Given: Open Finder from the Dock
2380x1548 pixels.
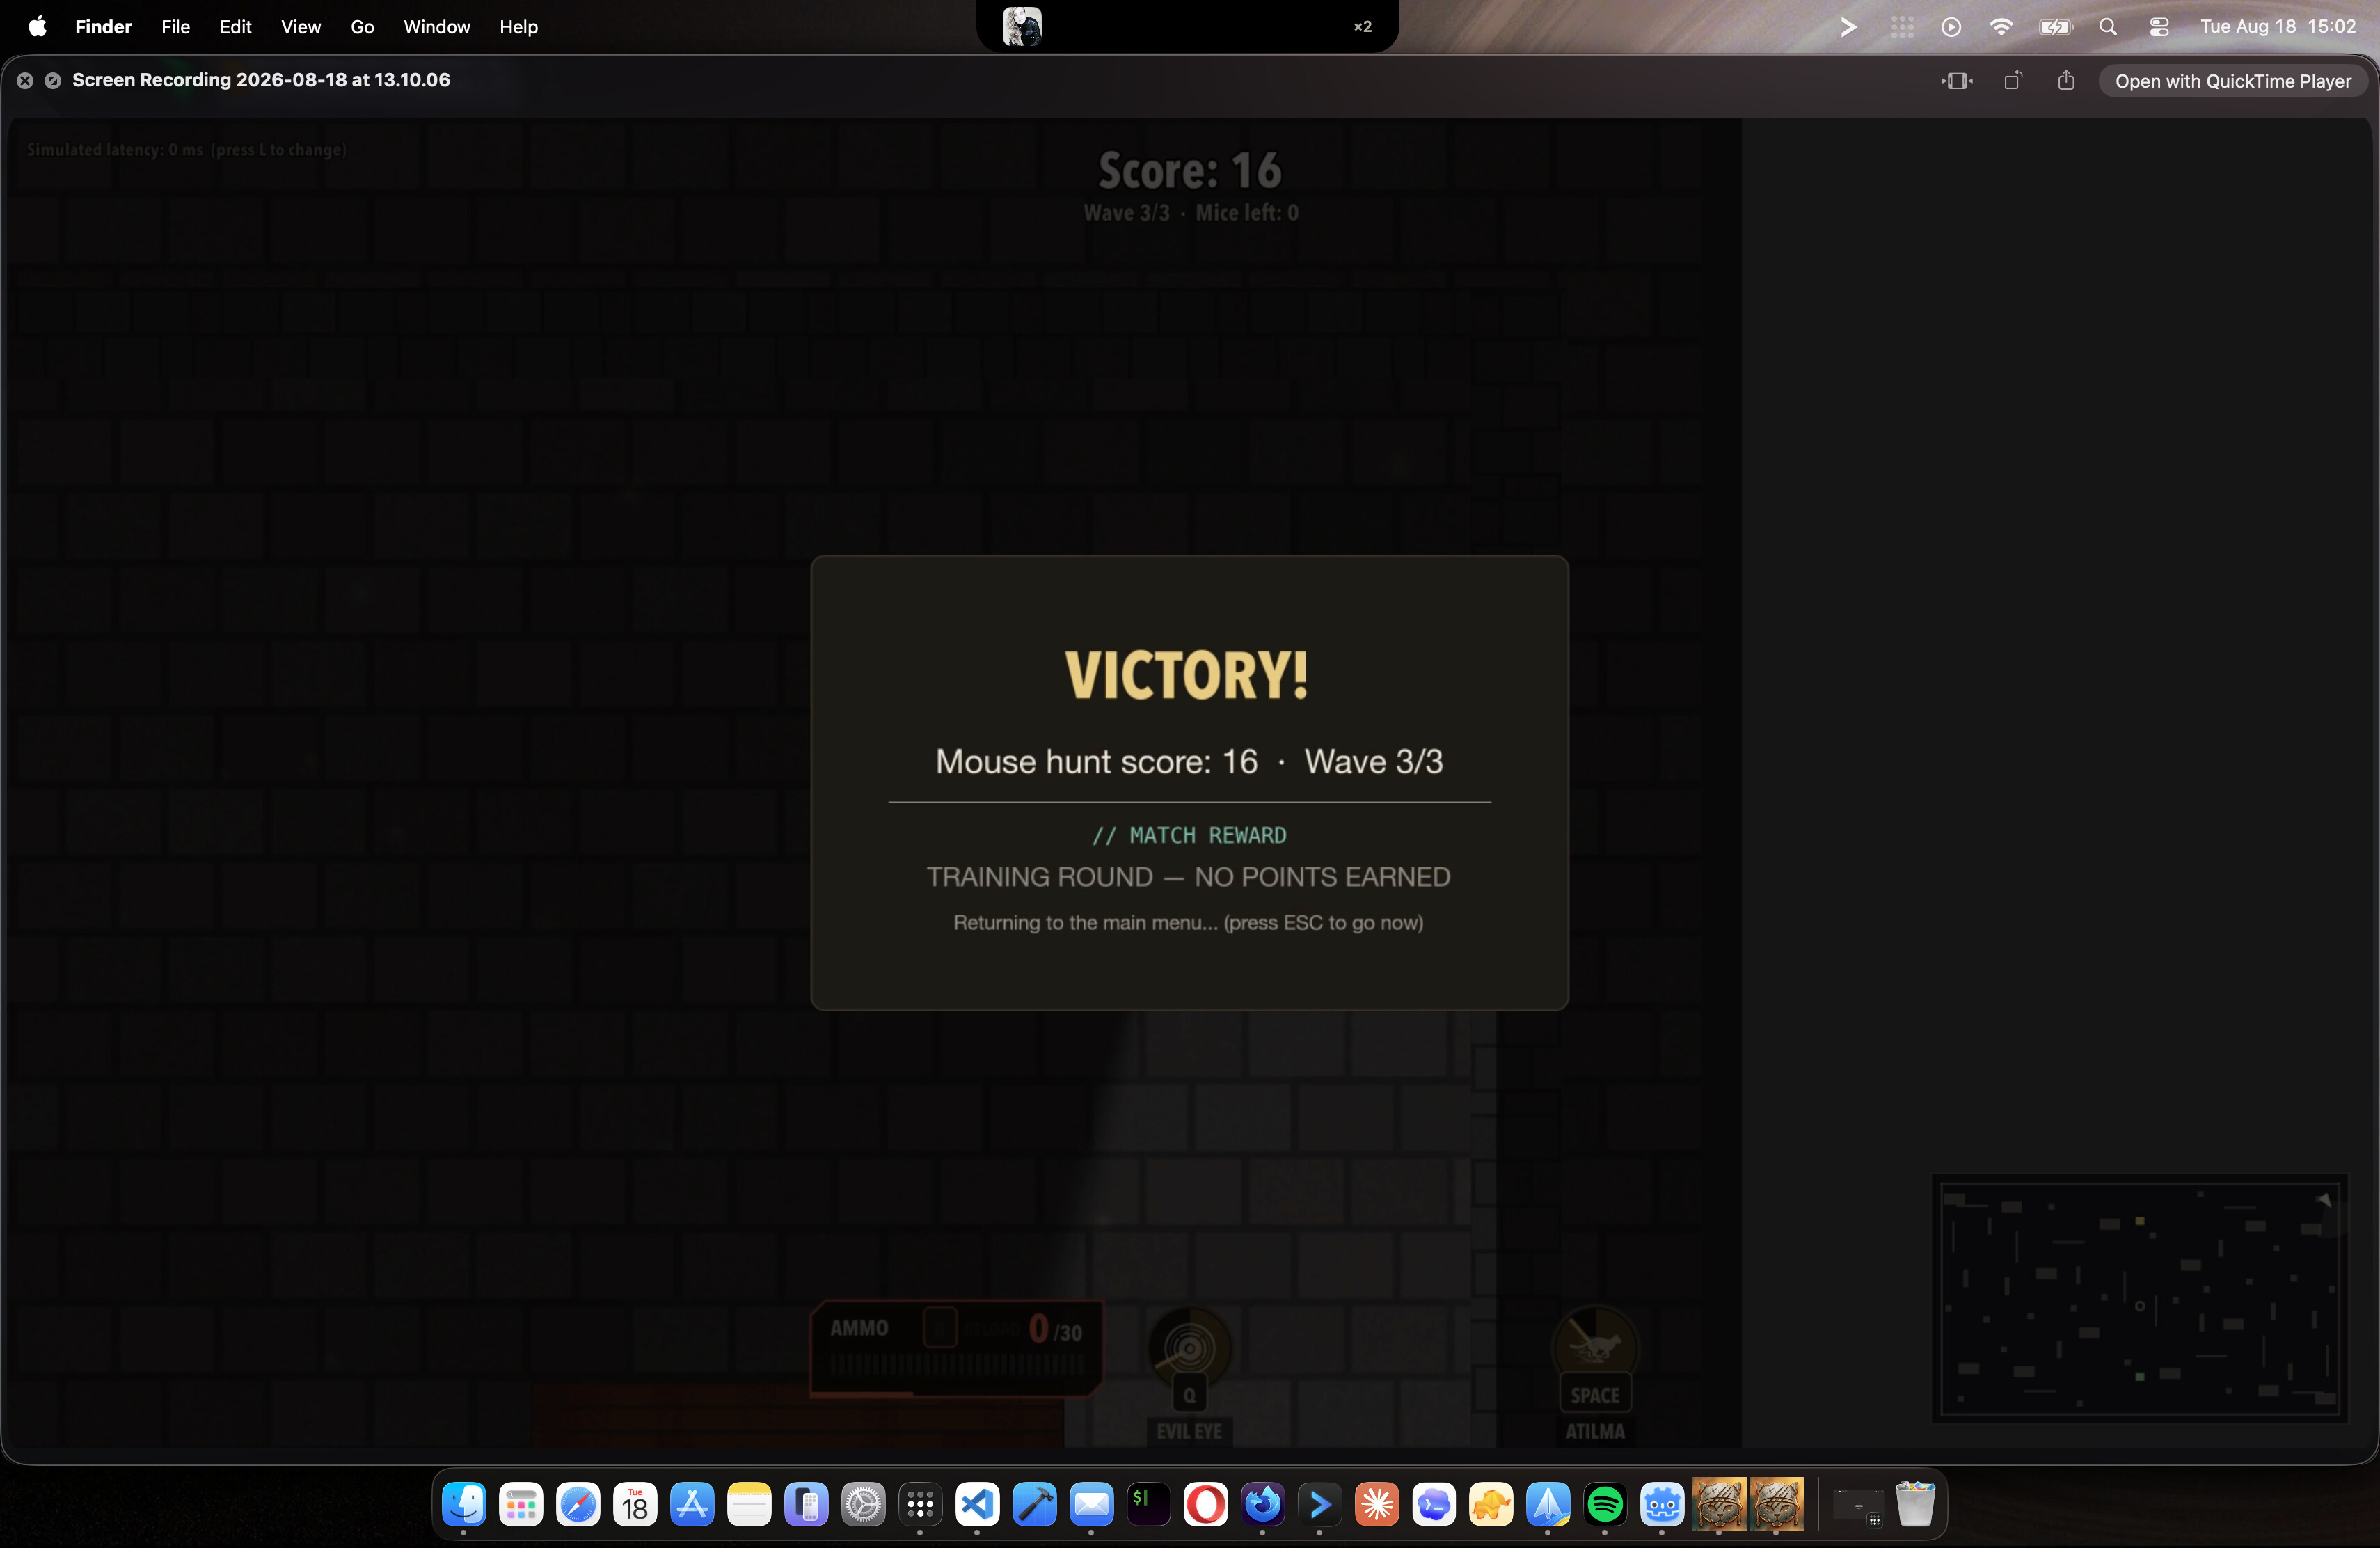Looking at the screenshot, I should click(464, 1503).
